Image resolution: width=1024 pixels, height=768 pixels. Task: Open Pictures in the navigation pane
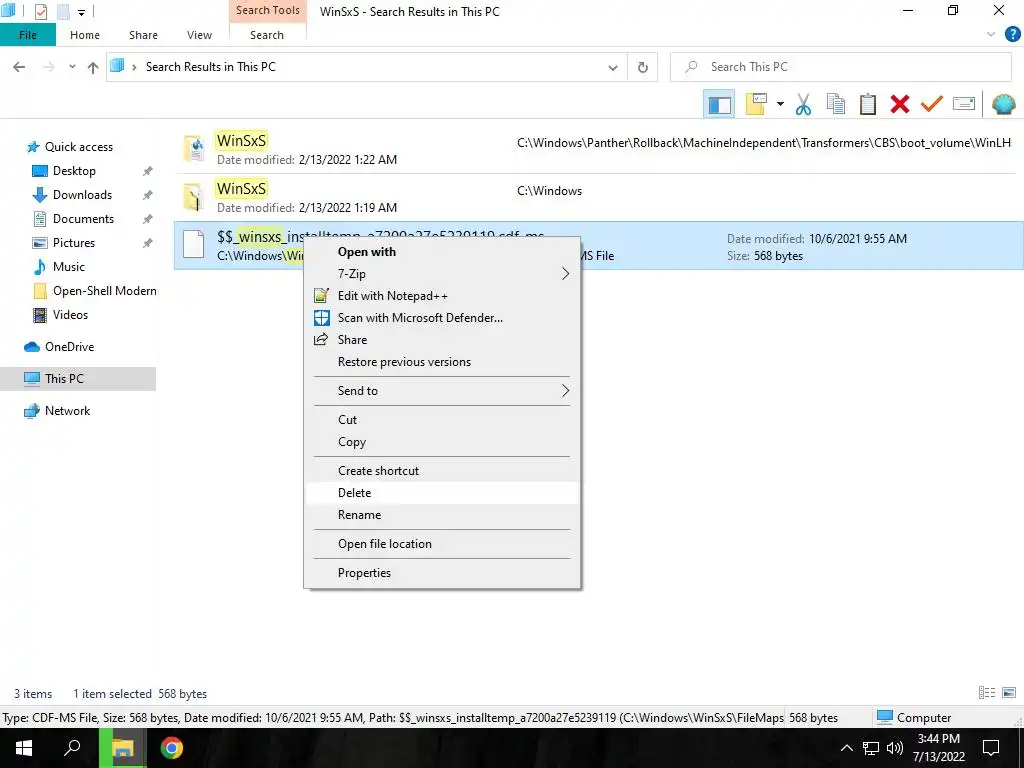click(x=73, y=243)
